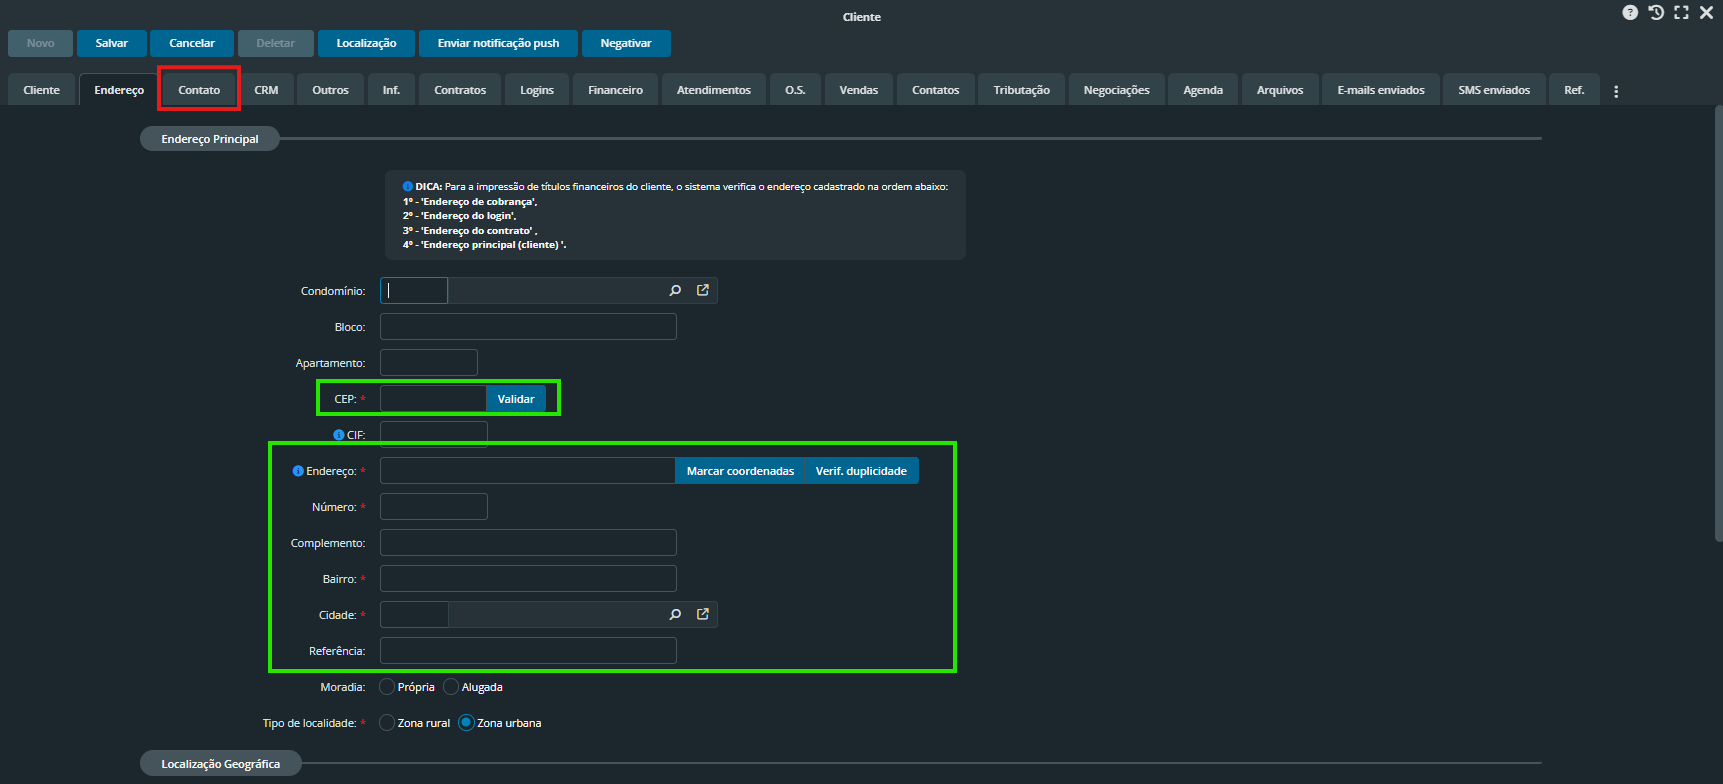Open the history clock icon

click(x=1656, y=13)
